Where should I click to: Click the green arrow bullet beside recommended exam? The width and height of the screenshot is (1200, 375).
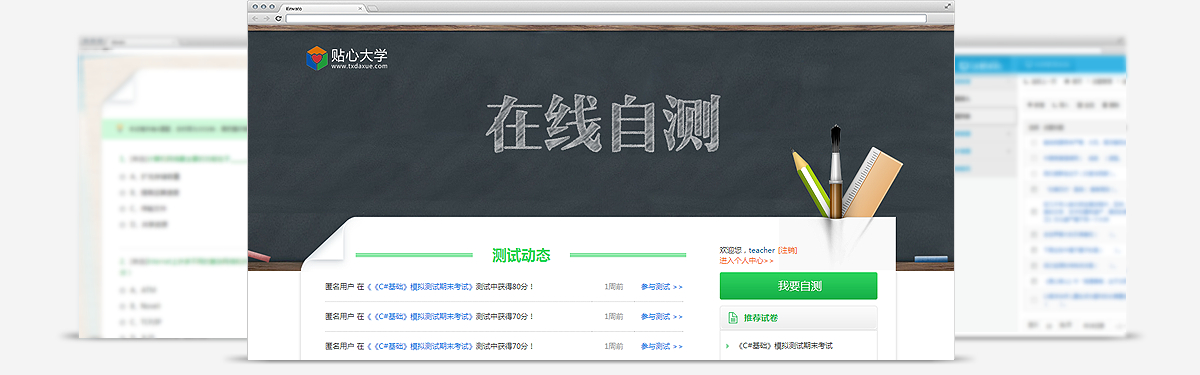pyautogui.click(x=727, y=346)
